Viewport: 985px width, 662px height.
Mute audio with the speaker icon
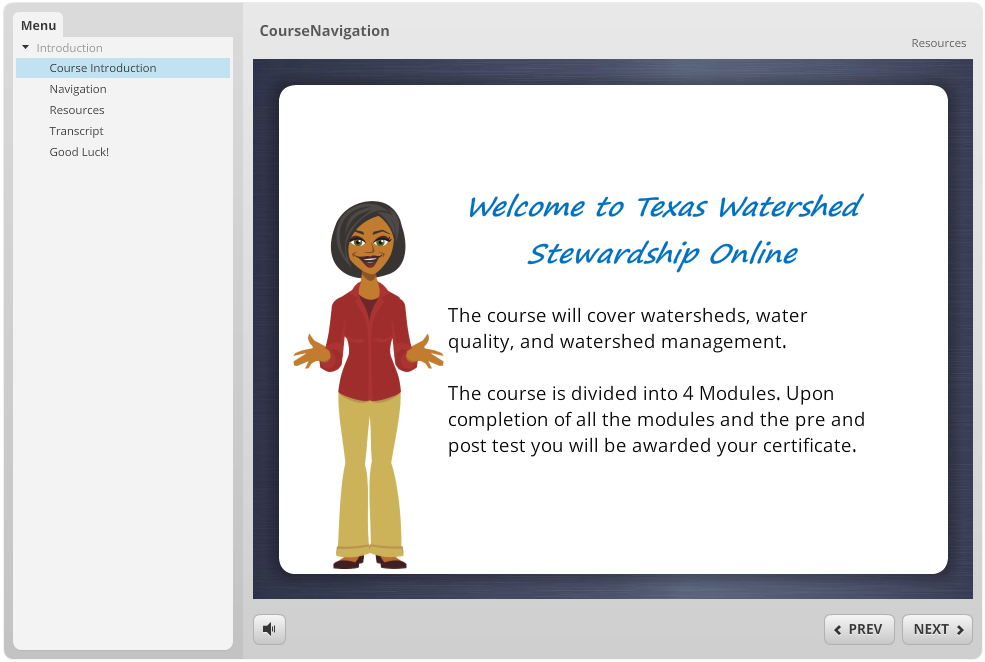point(269,629)
